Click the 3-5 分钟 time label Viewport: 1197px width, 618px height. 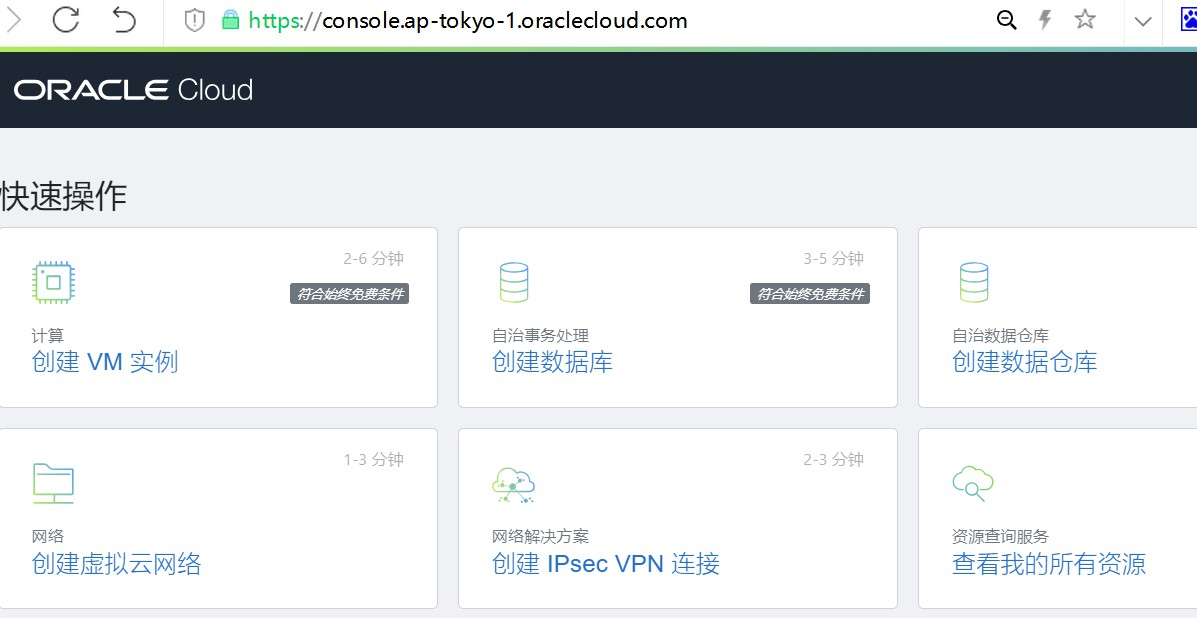coord(834,259)
